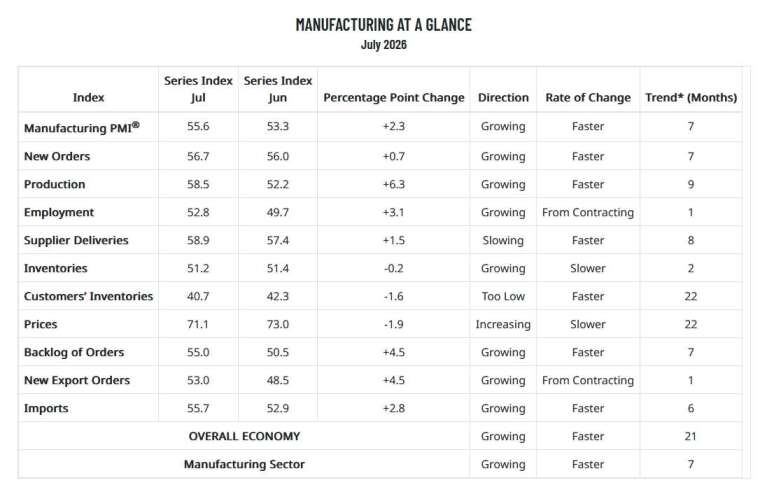
Task: Click the Production index value 58.5
Action: 198,184
